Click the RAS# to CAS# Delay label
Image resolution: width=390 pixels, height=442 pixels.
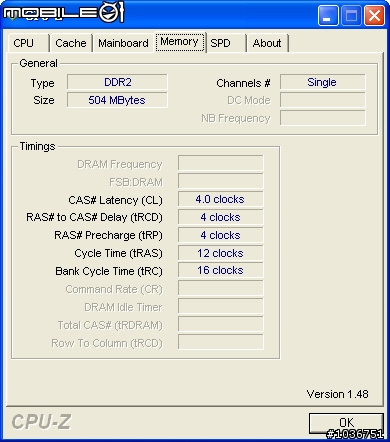pyautogui.click(x=94, y=217)
